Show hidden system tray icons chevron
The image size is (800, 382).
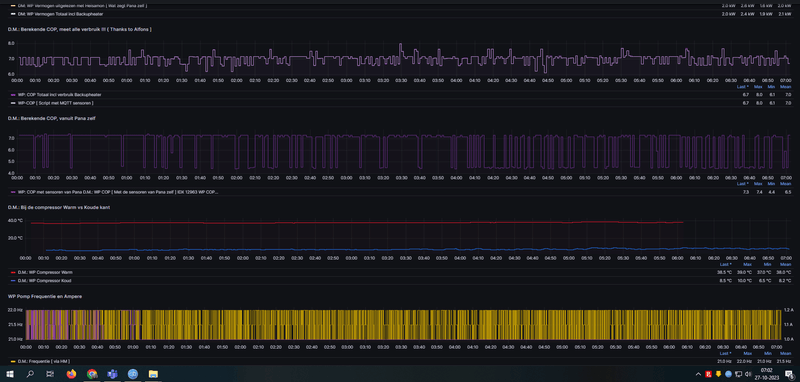click(x=698, y=374)
